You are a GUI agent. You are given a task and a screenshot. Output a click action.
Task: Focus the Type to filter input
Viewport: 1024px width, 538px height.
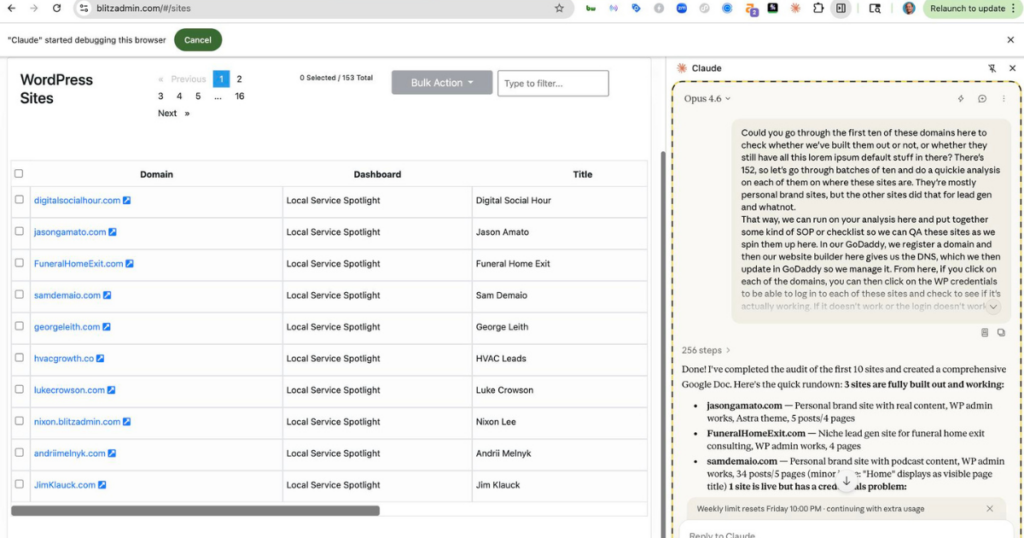coord(553,84)
